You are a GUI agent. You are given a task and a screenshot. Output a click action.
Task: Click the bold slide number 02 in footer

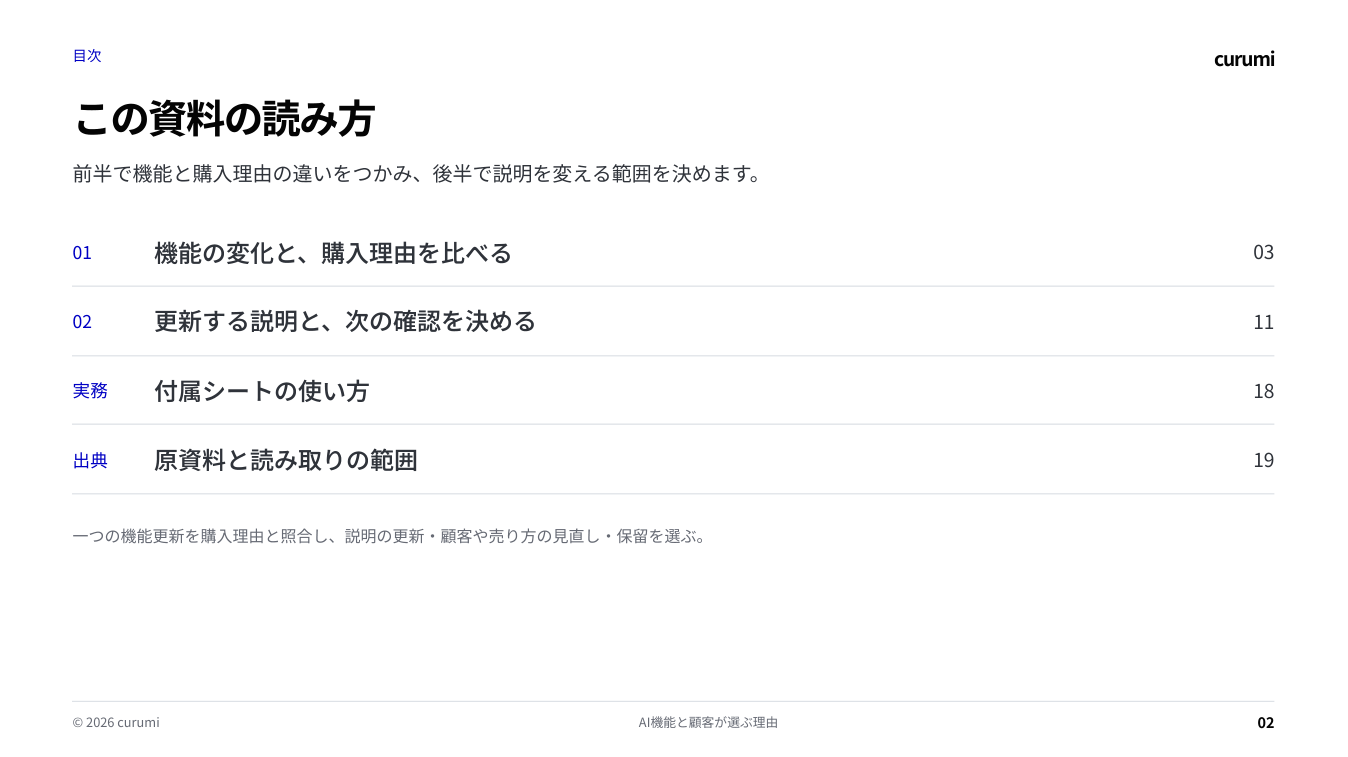(x=1265, y=723)
